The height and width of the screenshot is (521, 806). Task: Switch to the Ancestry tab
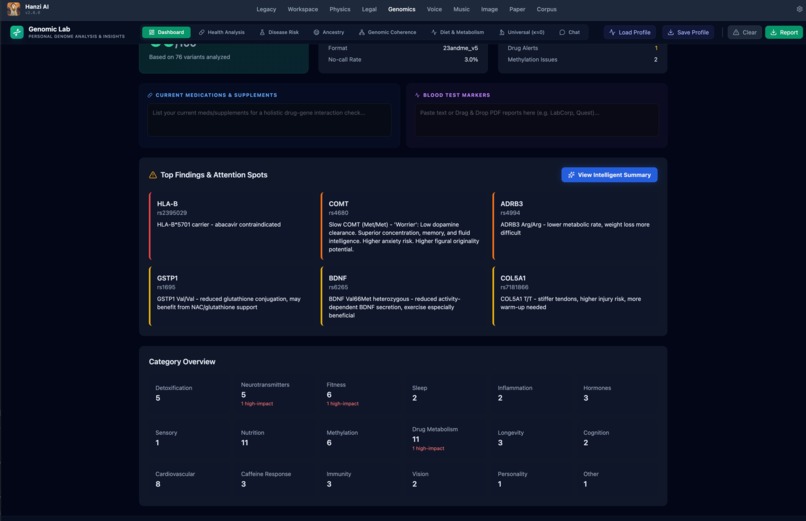click(328, 32)
